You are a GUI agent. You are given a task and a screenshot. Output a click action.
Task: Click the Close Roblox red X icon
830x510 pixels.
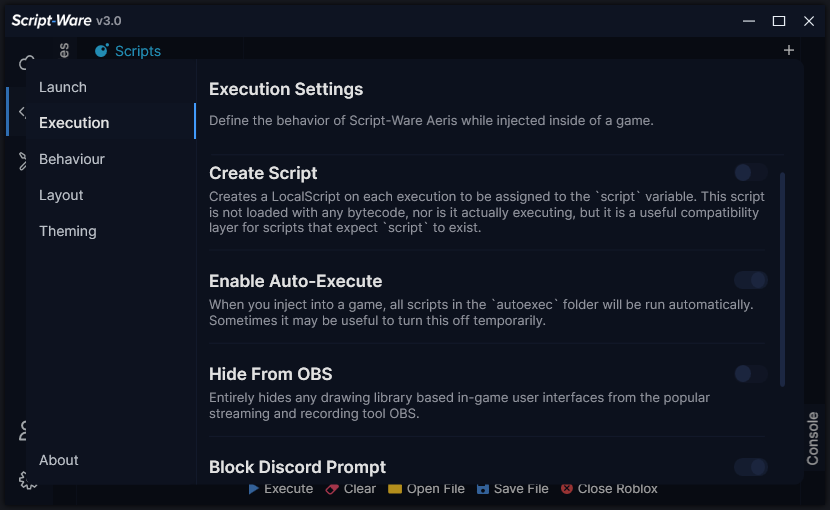[567, 489]
